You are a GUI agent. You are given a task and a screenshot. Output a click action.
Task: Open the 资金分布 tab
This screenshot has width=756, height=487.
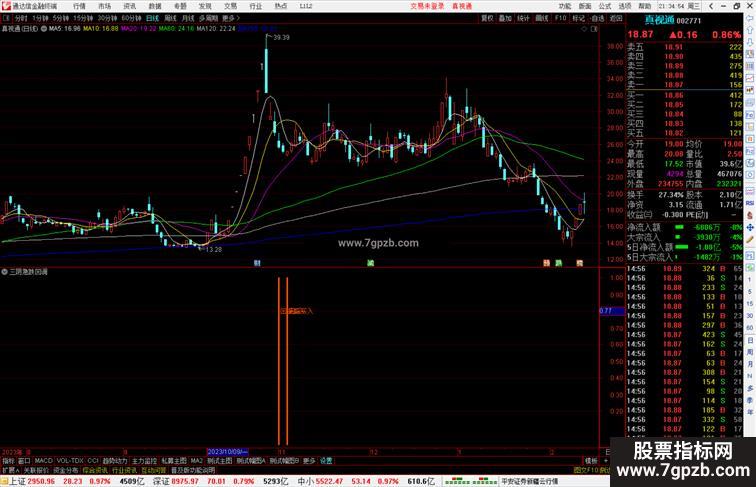point(66,470)
